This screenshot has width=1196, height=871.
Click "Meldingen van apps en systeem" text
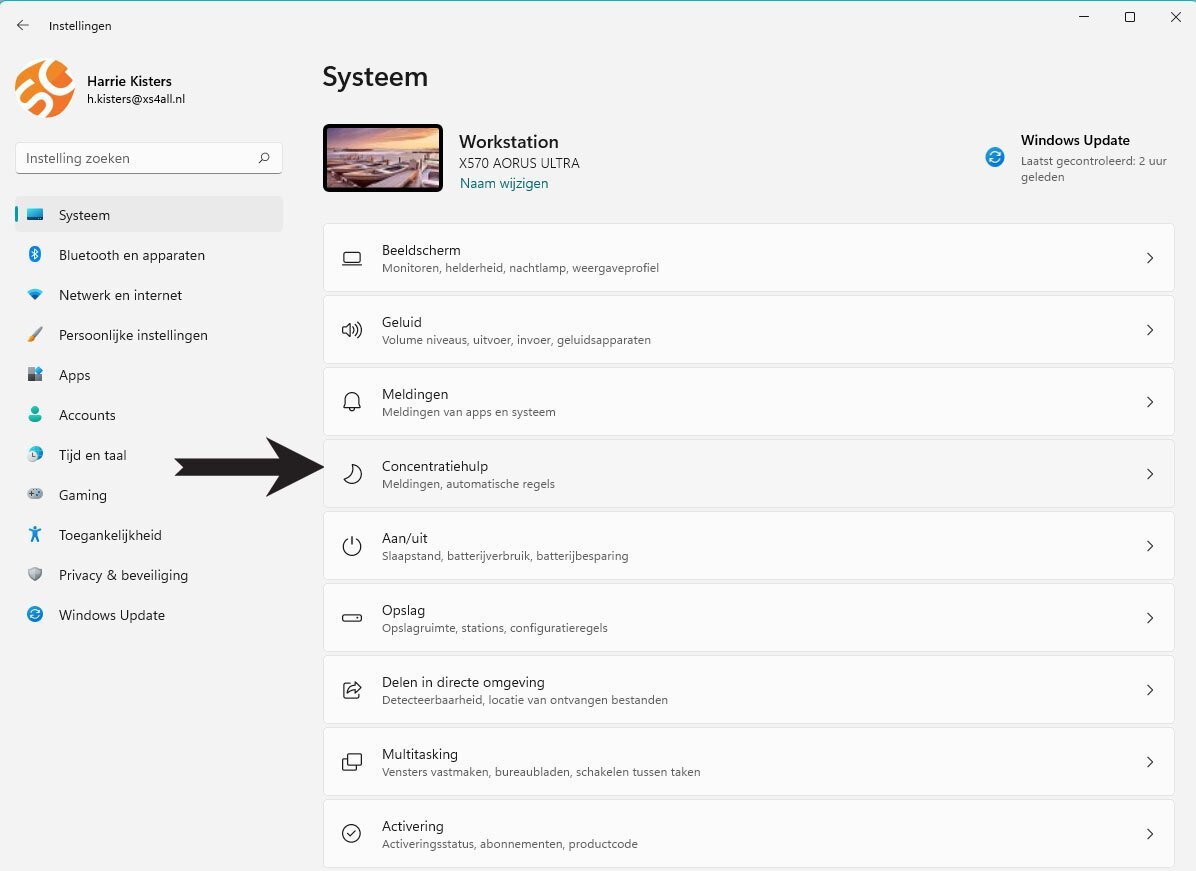click(468, 412)
